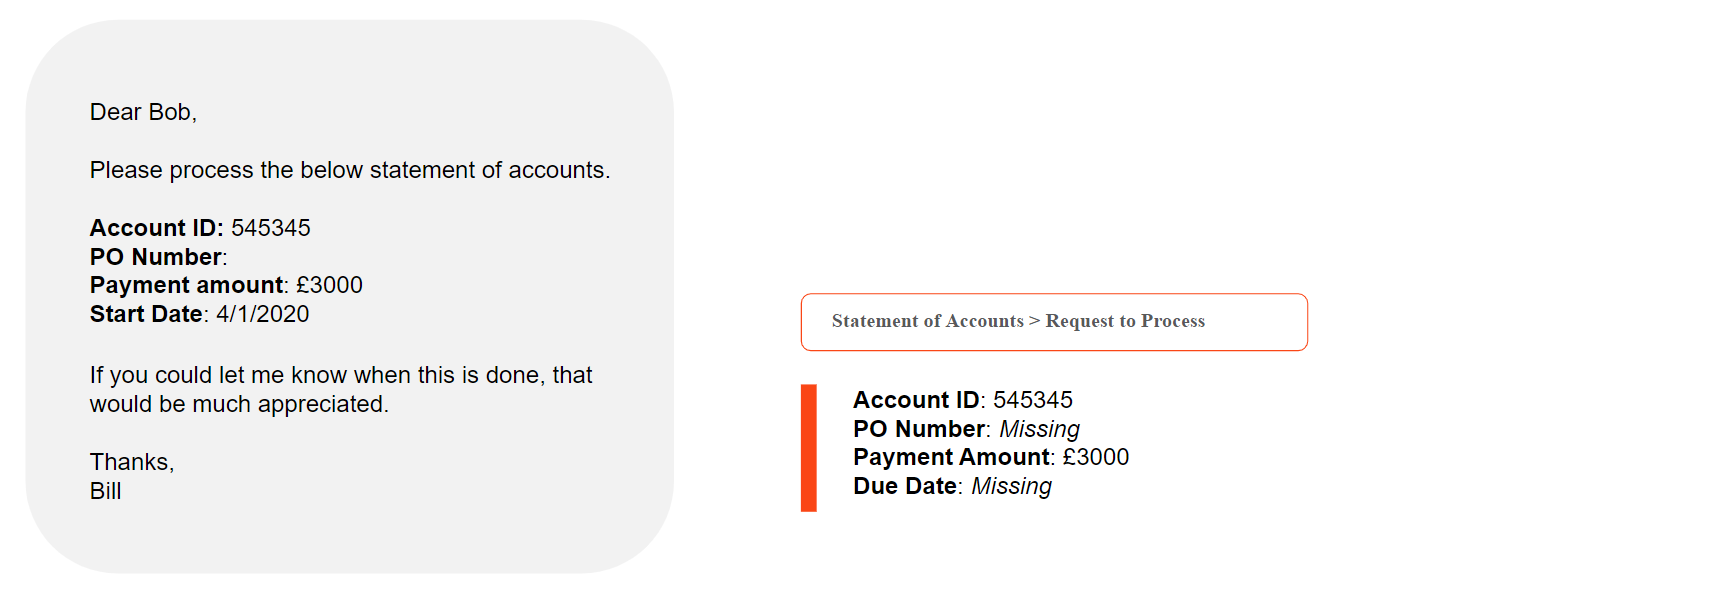Select the Due Date label
This screenshot has height=589, width=1734.
coord(905,486)
